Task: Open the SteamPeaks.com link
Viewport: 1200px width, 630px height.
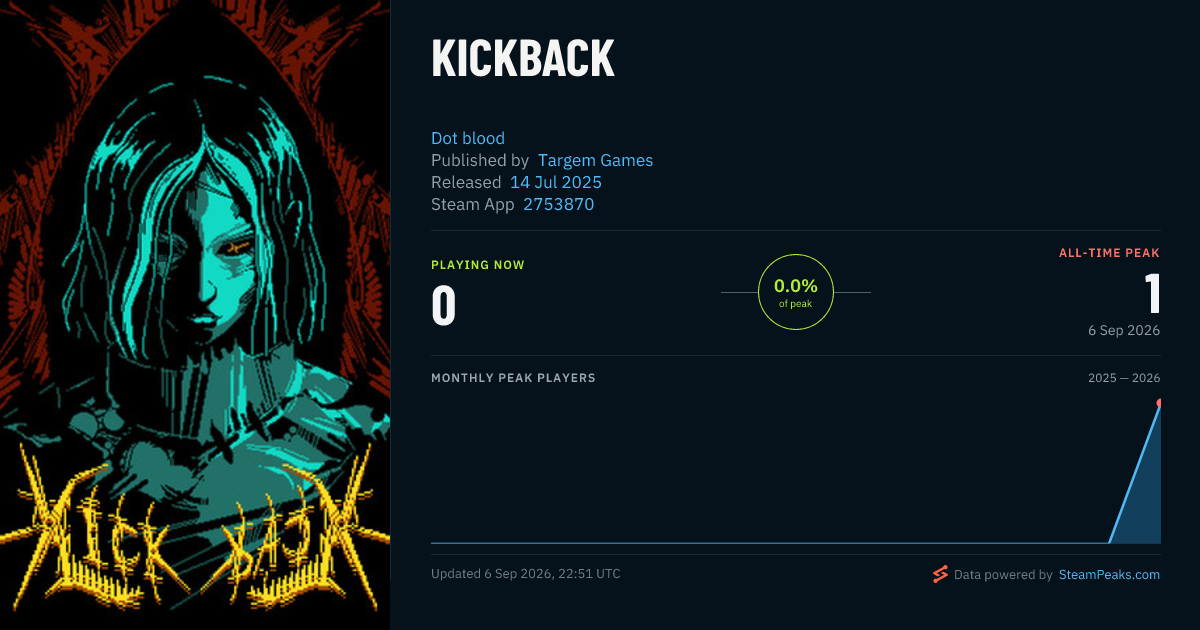Action: (1109, 575)
